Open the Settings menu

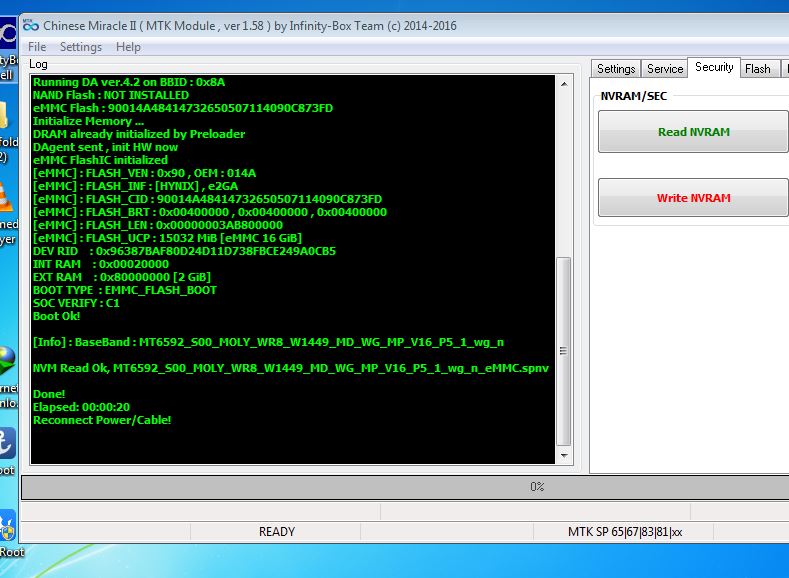[x=81, y=47]
